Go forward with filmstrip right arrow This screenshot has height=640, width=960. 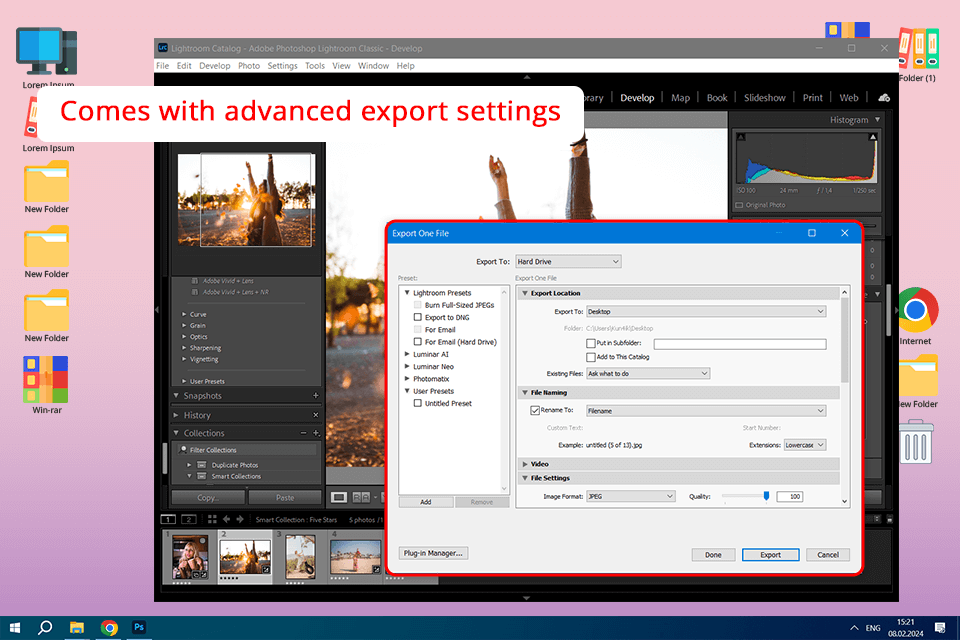click(240, 519)
